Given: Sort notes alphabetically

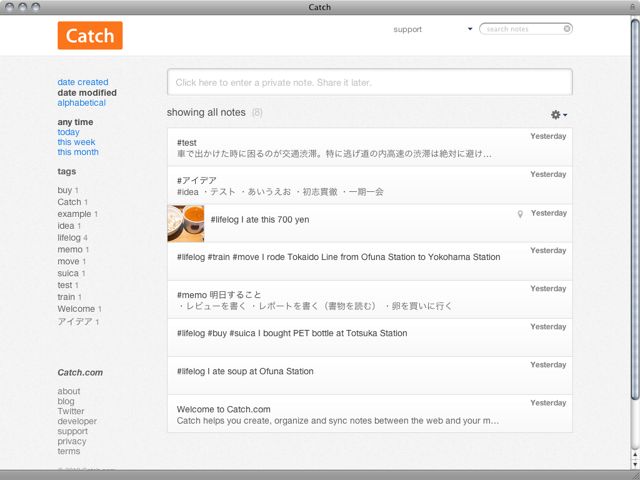Looking at the screenshot, I should 82,103.
